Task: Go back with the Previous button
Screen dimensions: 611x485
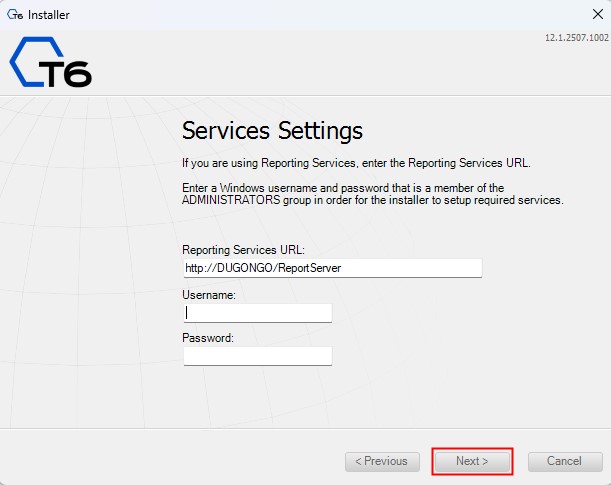Action: (382, 461)
